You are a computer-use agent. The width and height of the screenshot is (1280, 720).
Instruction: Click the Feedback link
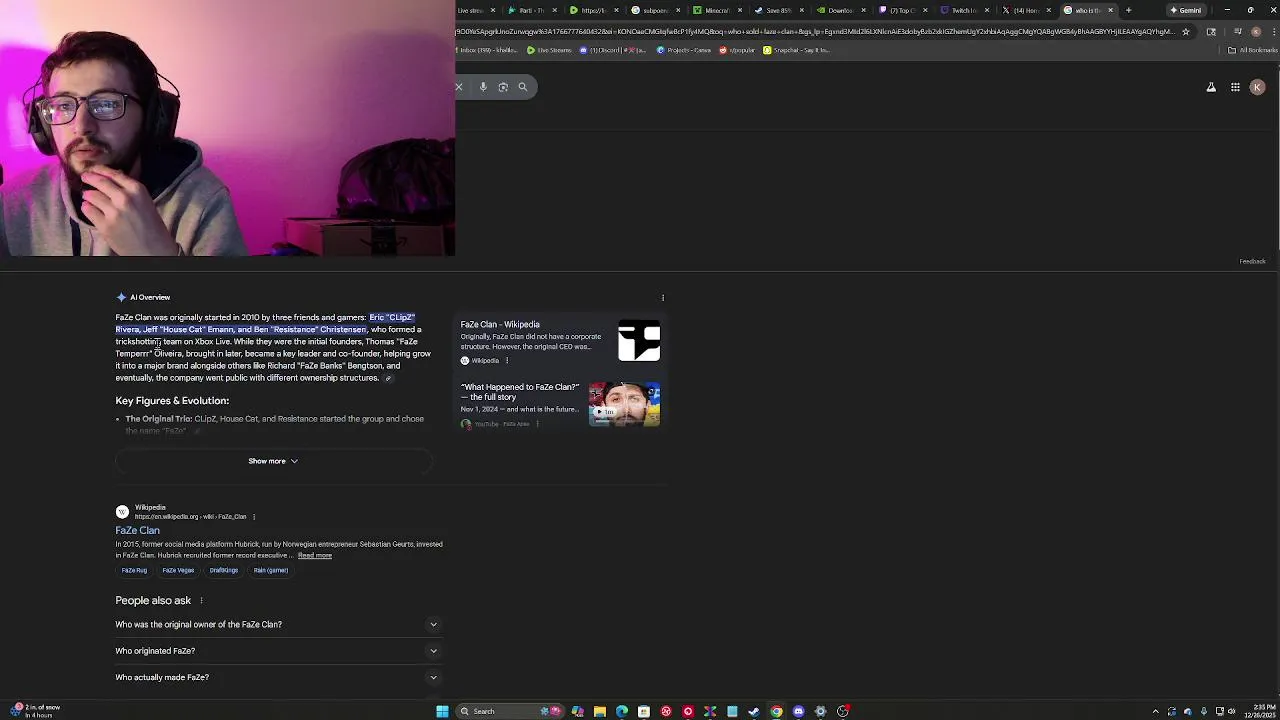coord(1252,262)
